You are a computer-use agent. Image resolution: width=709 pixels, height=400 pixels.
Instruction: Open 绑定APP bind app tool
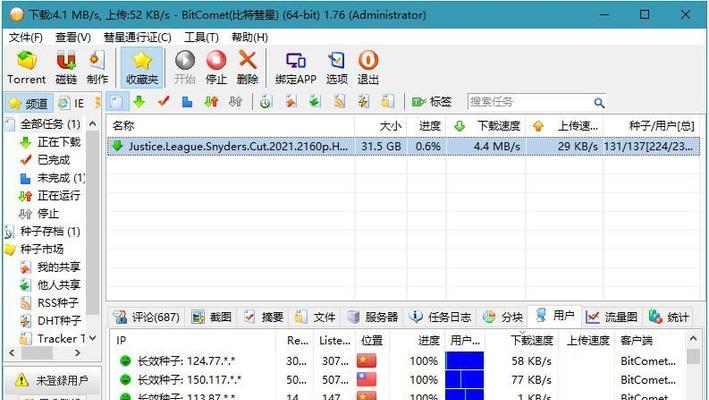[296, 68]
